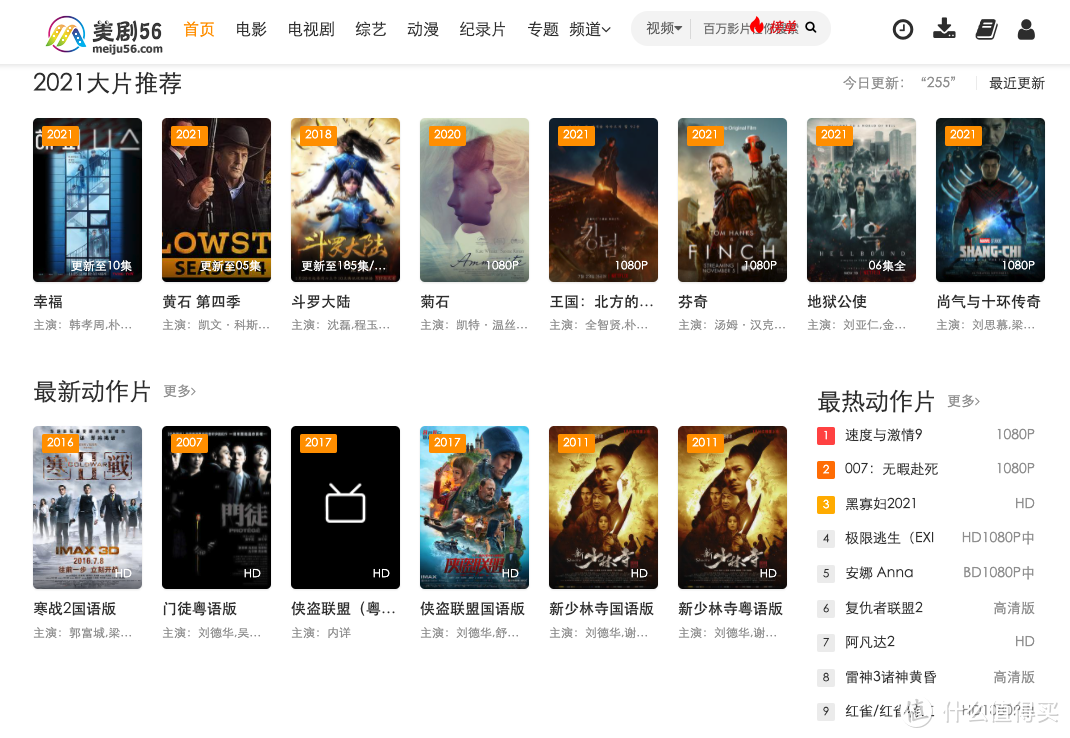Click the 新少林寺国语版 title link
This screenshot has height=738, width=1070.
(602, 608)
